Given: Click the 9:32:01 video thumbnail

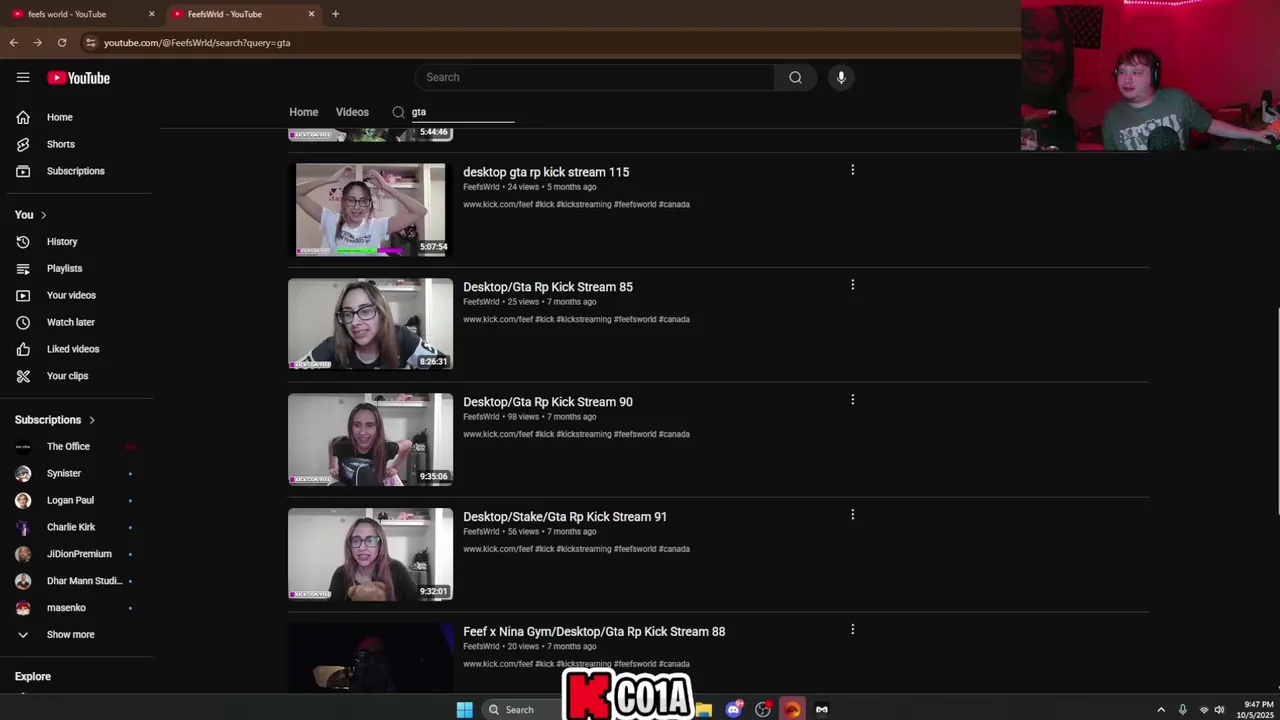Looking at the screenshot, I should (370, 554).
